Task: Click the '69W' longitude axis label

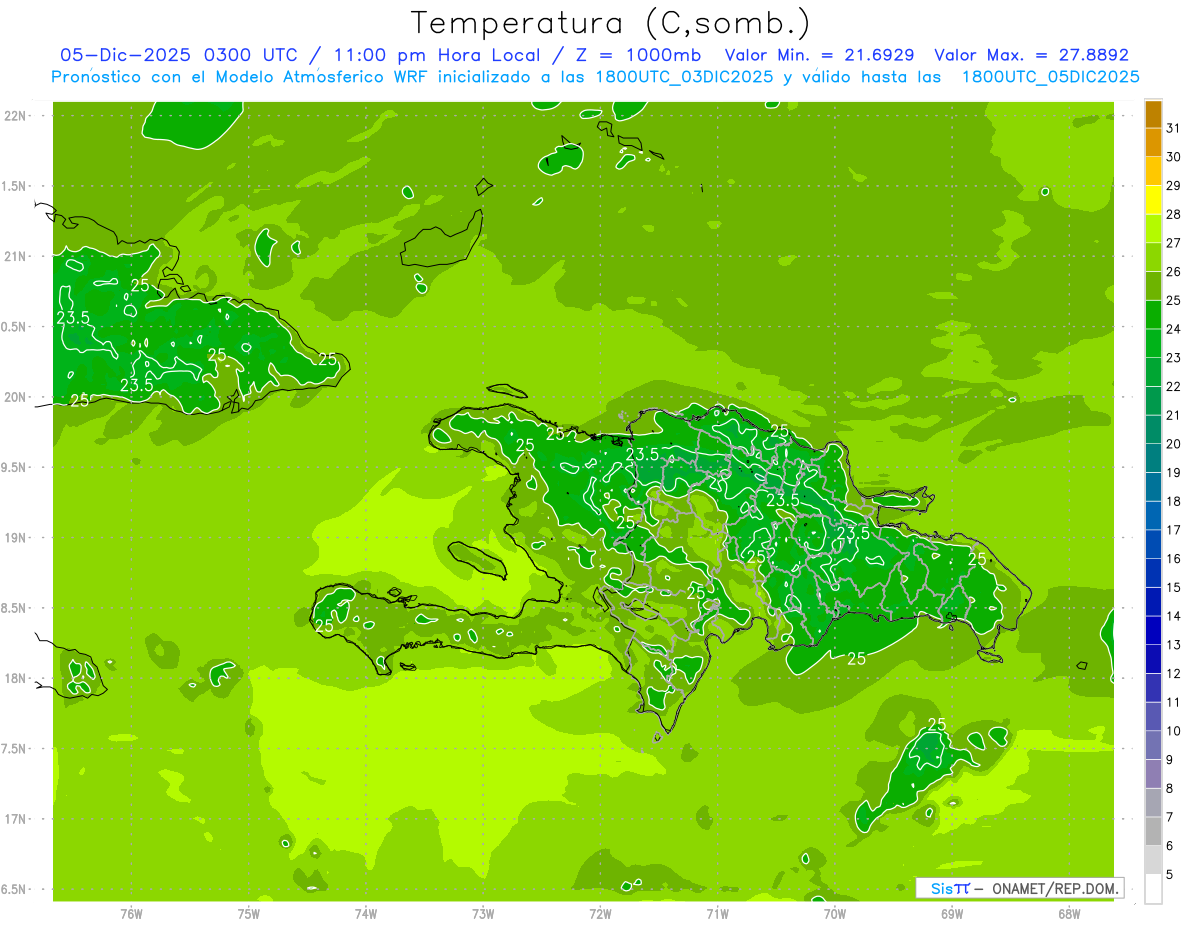Action: 952,913
